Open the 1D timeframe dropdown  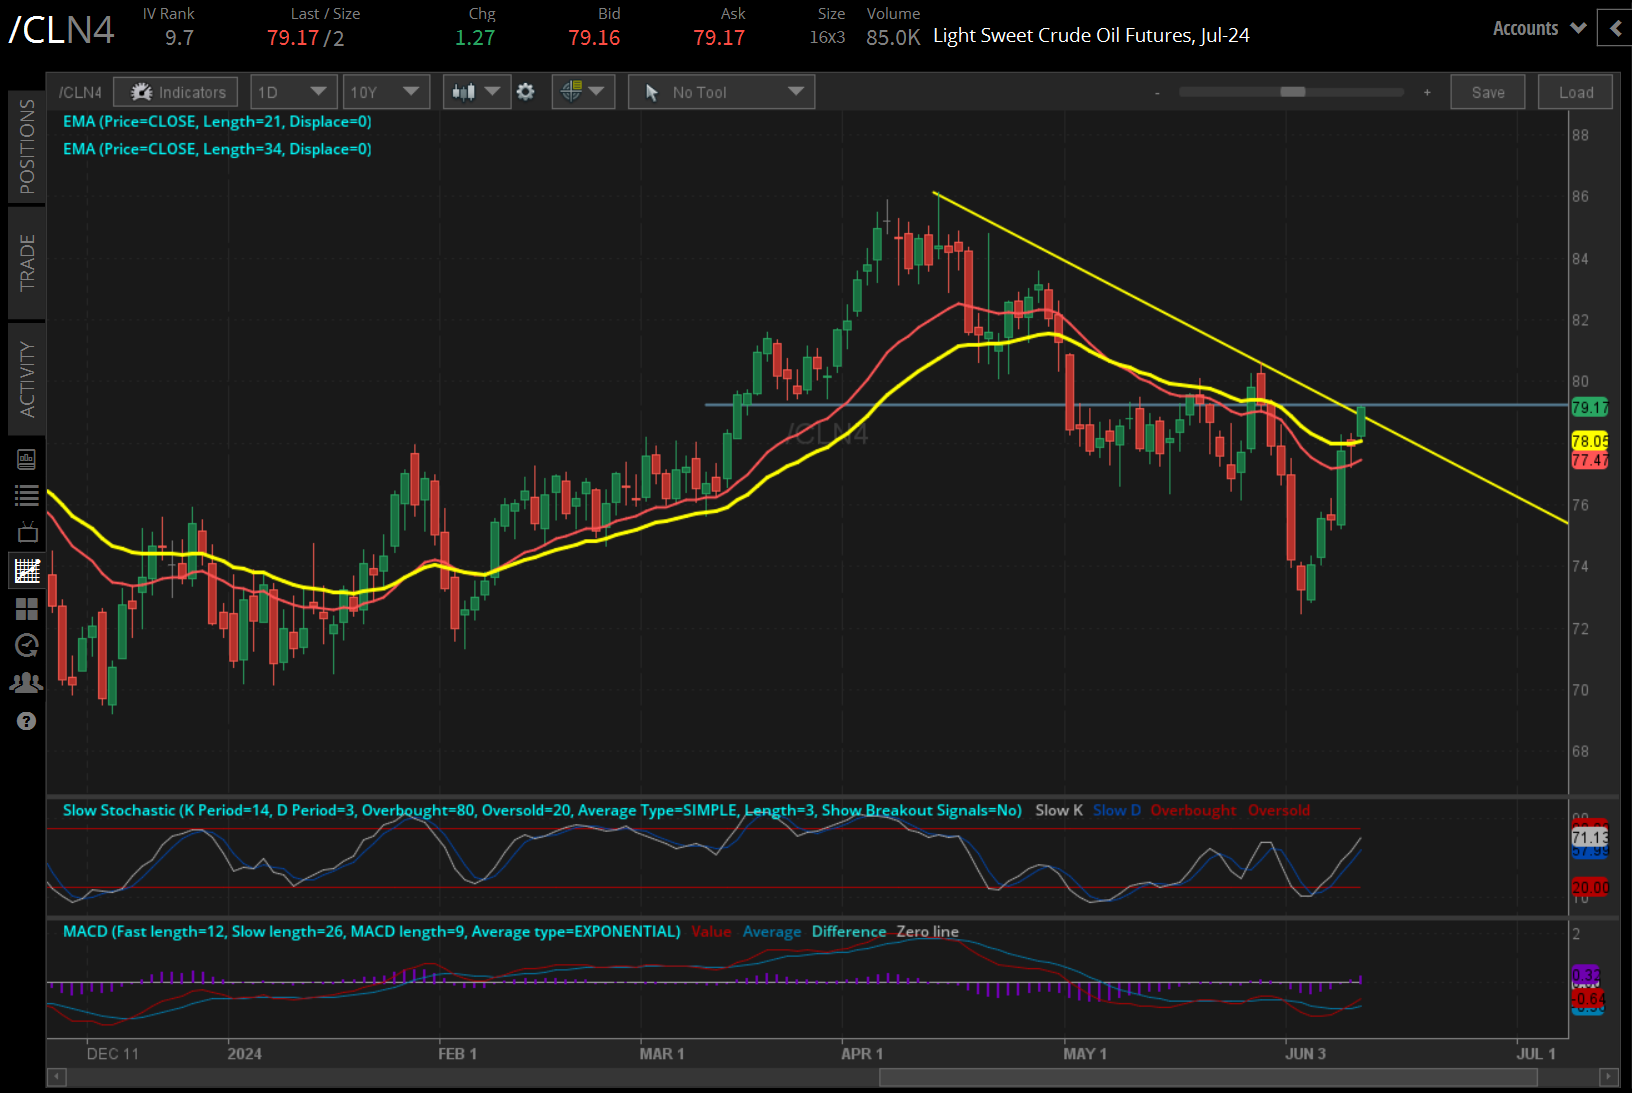(x=293, y=91)
